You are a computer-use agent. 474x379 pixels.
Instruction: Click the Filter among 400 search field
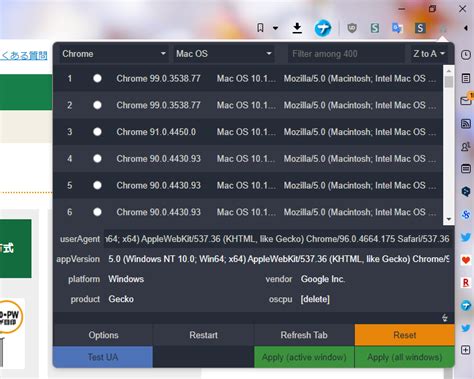pos(346,54)
